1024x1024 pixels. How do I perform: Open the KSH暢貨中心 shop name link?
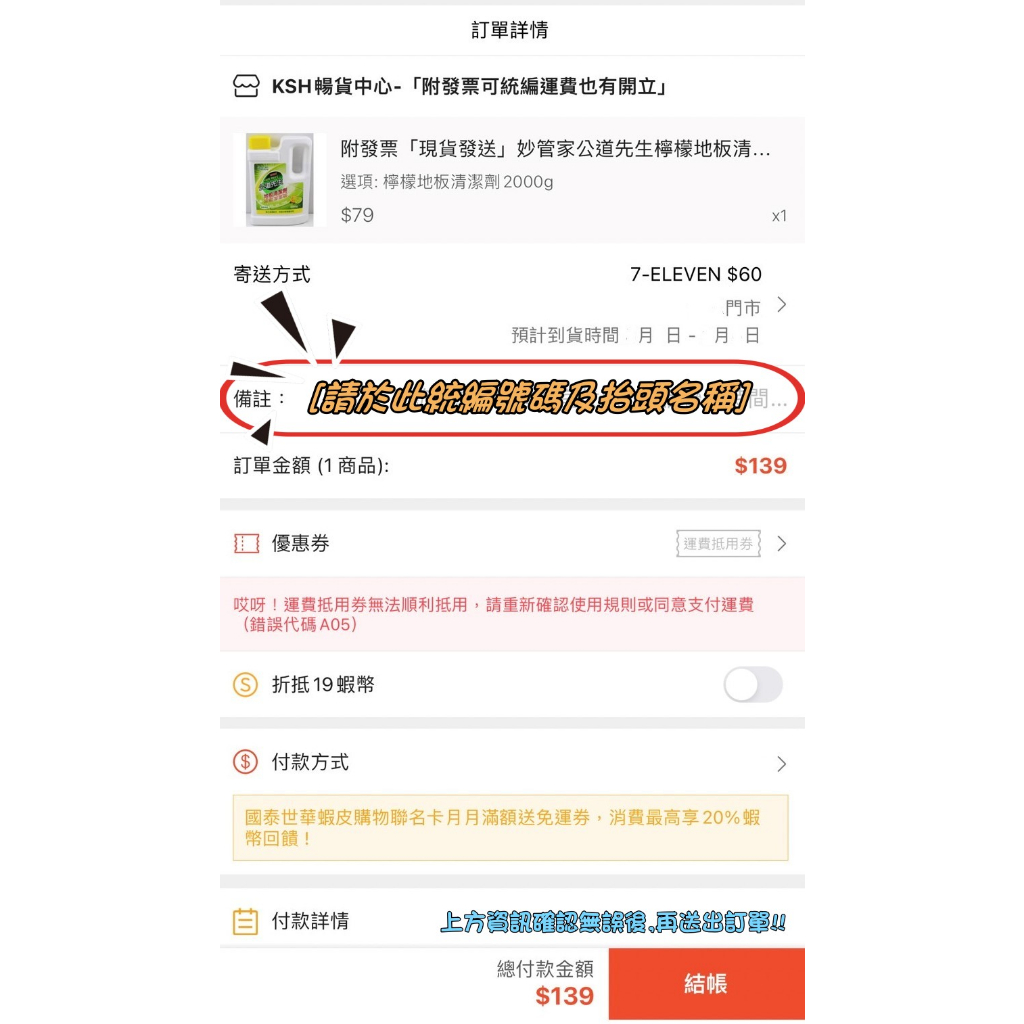click(x=469, y=86)
